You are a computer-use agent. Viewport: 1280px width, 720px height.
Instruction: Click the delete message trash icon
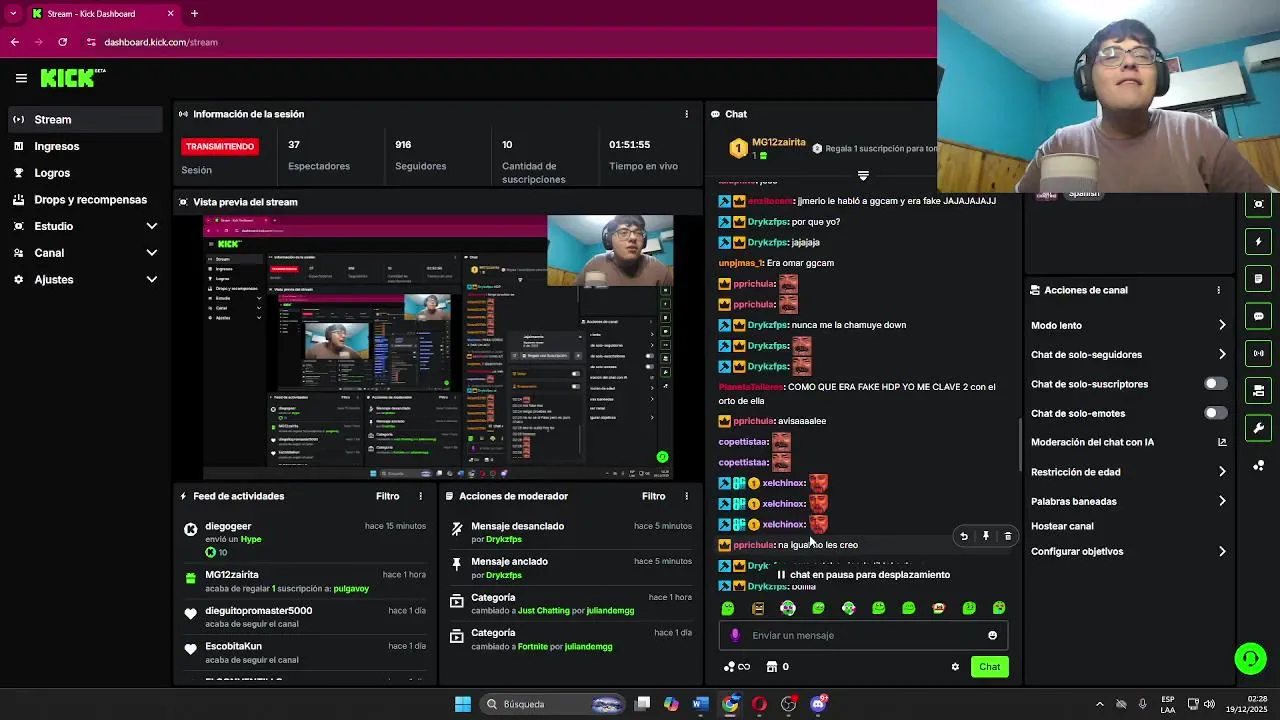pyautogui.click(x=1007, y=536)
